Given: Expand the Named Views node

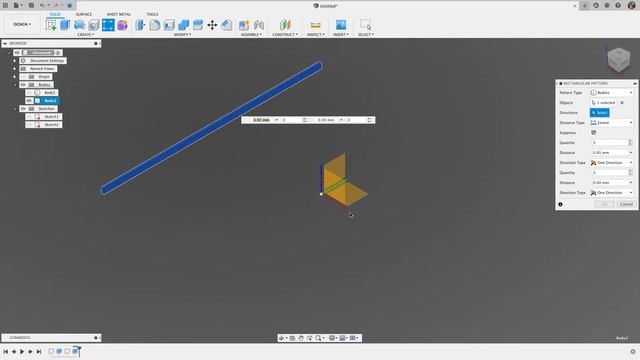Looking at the screenshot, I should click(x=15, y=69).
